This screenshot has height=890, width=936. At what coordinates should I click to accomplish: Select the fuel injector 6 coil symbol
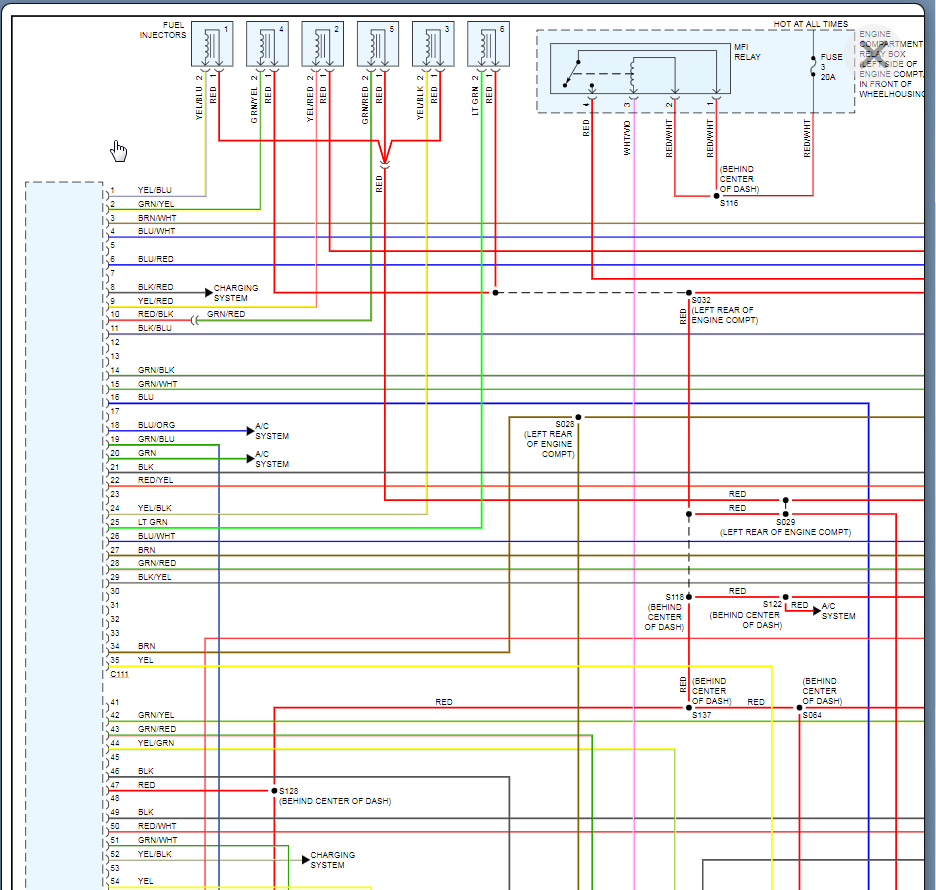[488, 45]
